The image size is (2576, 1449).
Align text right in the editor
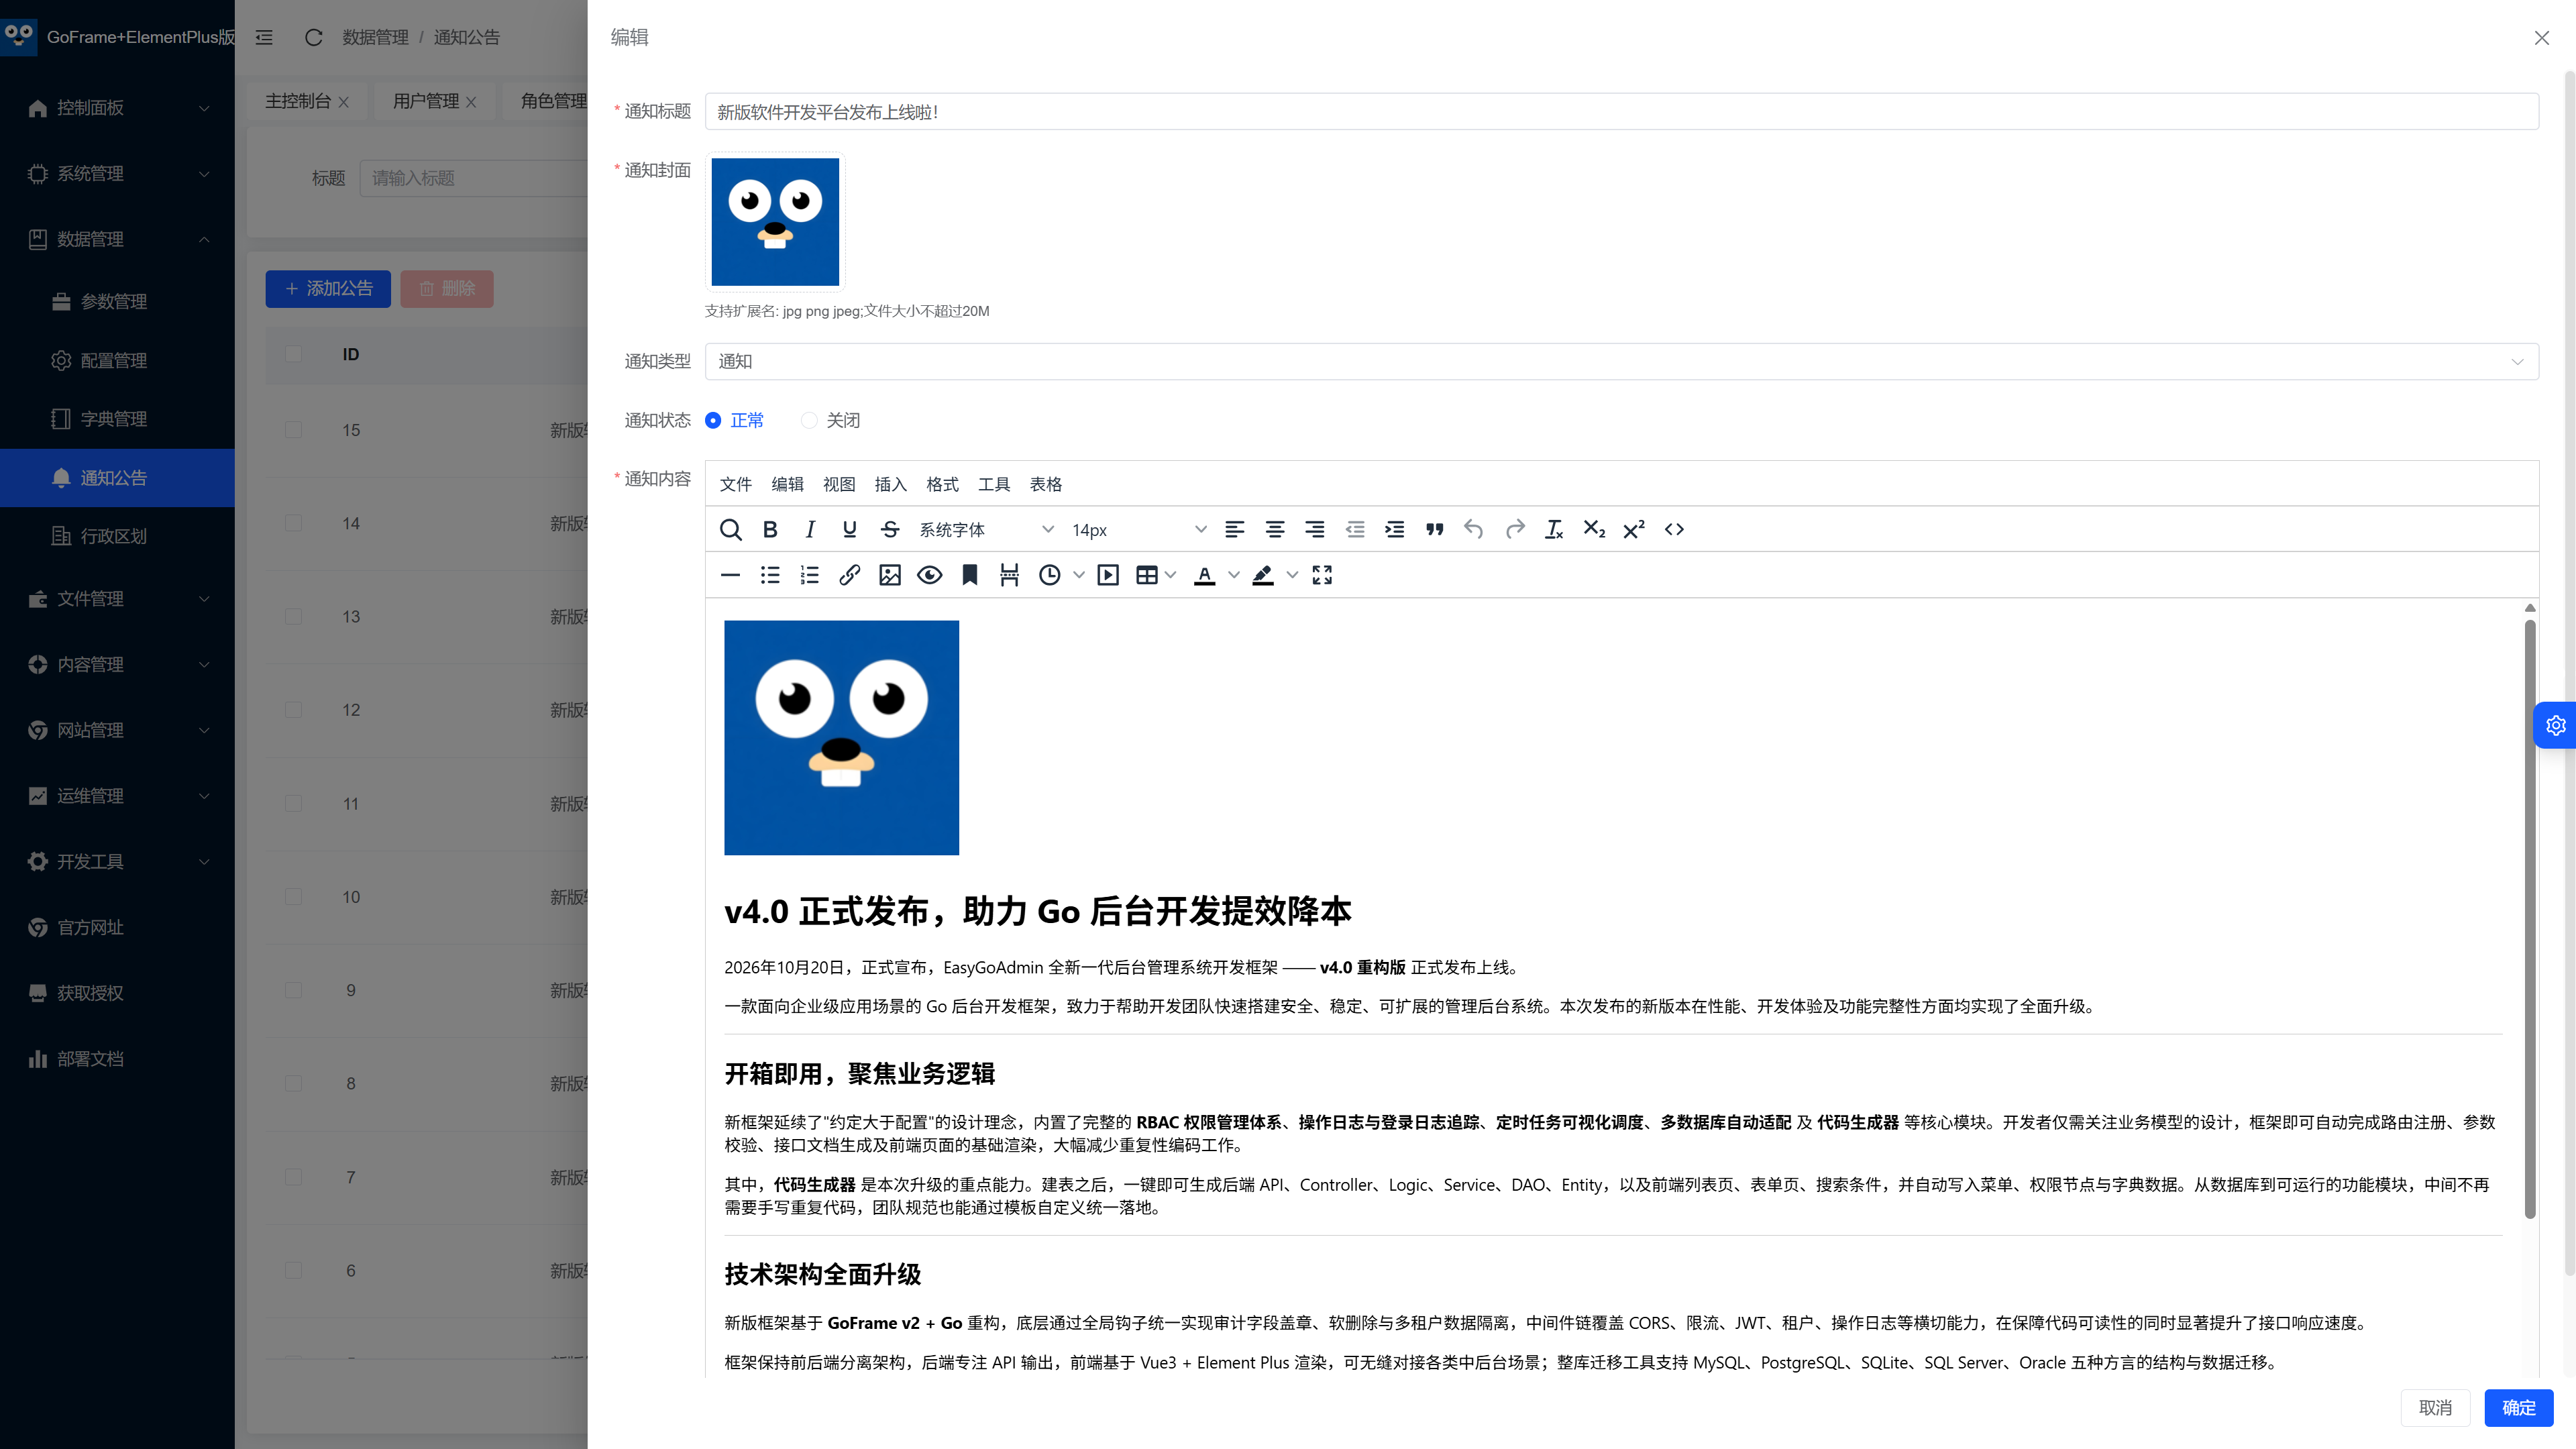tap(1315, 530)
